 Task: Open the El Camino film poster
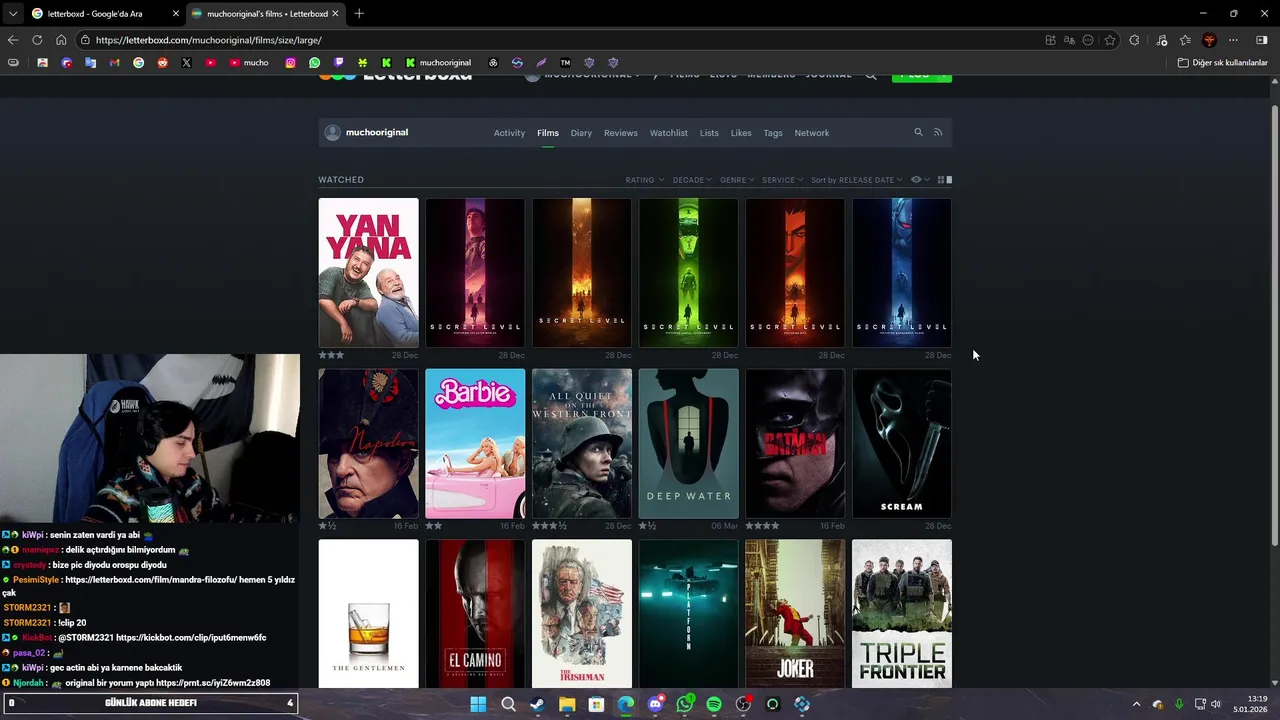click(x=475, y=614)
